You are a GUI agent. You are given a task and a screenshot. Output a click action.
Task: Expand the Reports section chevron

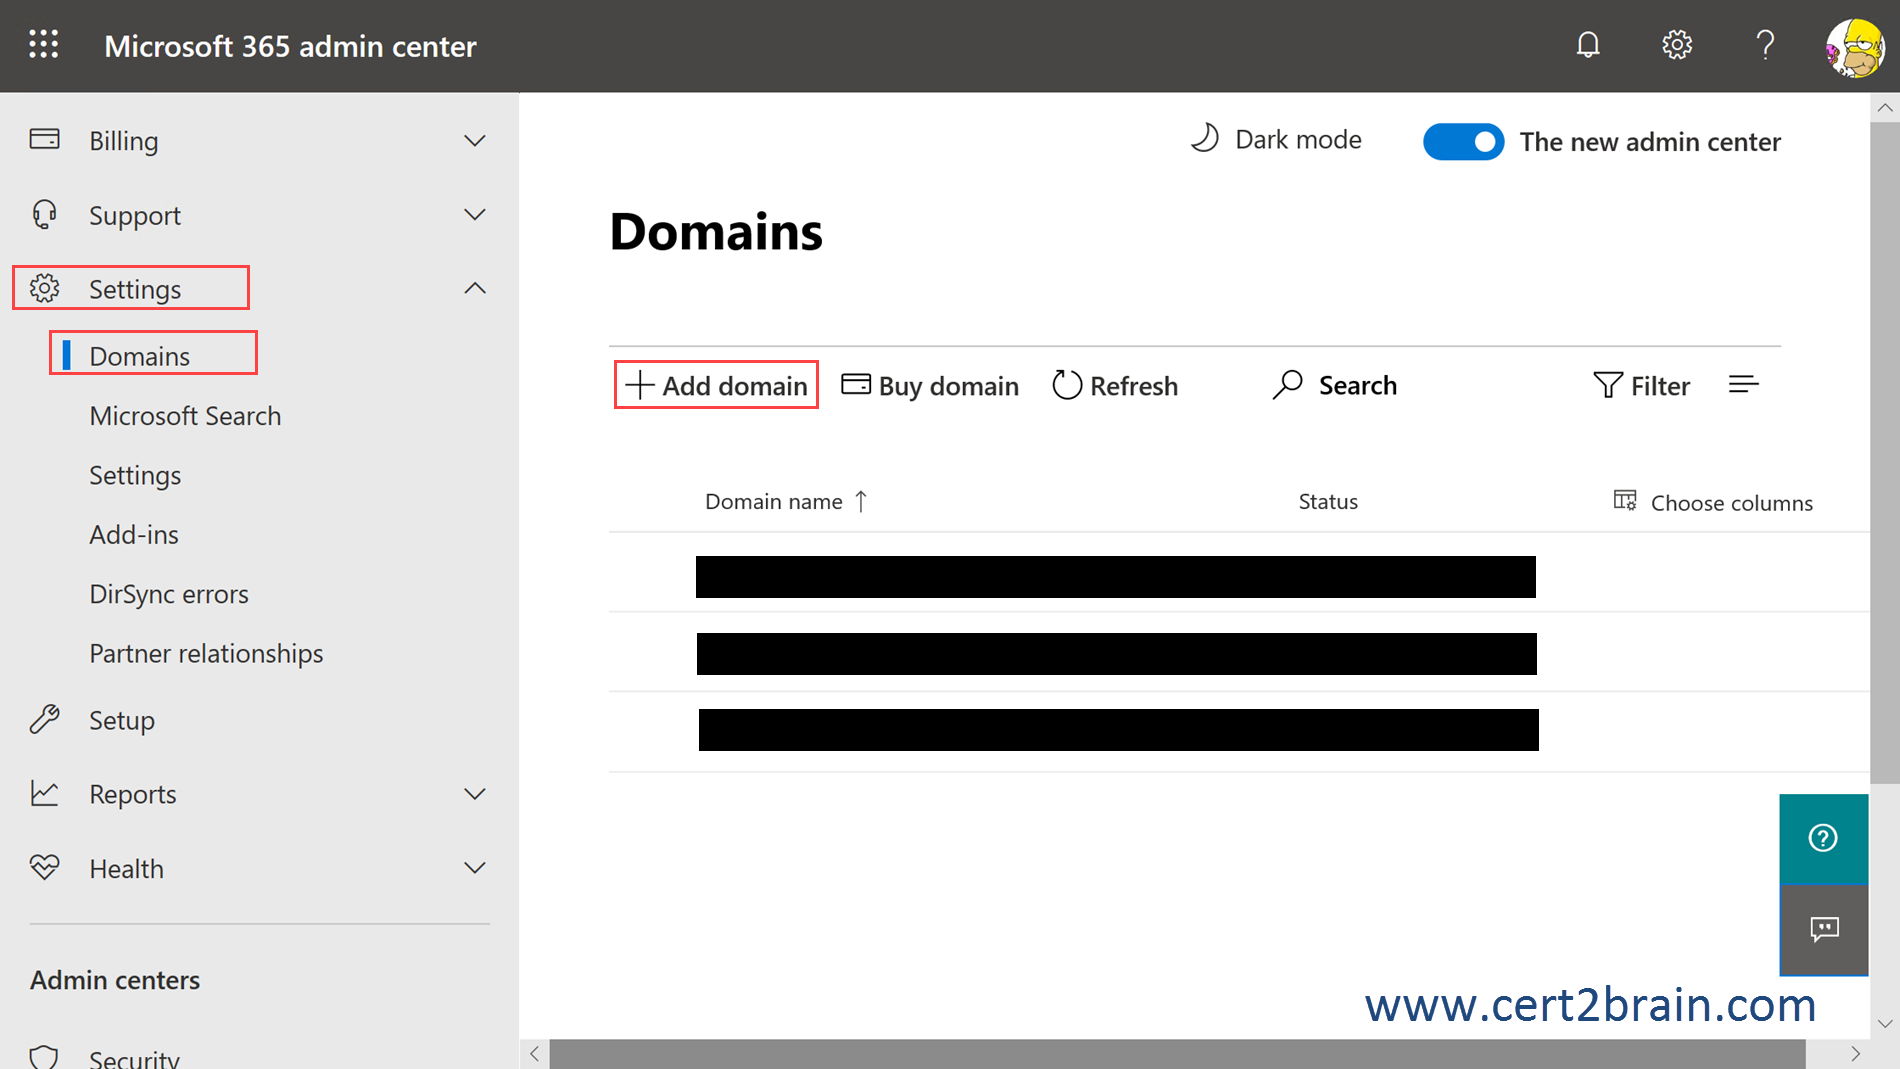pyautogui.click(x=475, y=793)
